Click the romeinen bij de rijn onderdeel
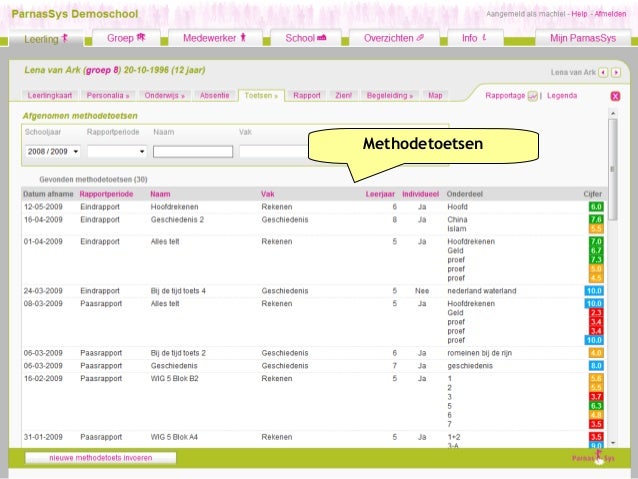Image resolution: width=638 pixels, height=479 pixels. pyautogui.click(x=480, y=353)
